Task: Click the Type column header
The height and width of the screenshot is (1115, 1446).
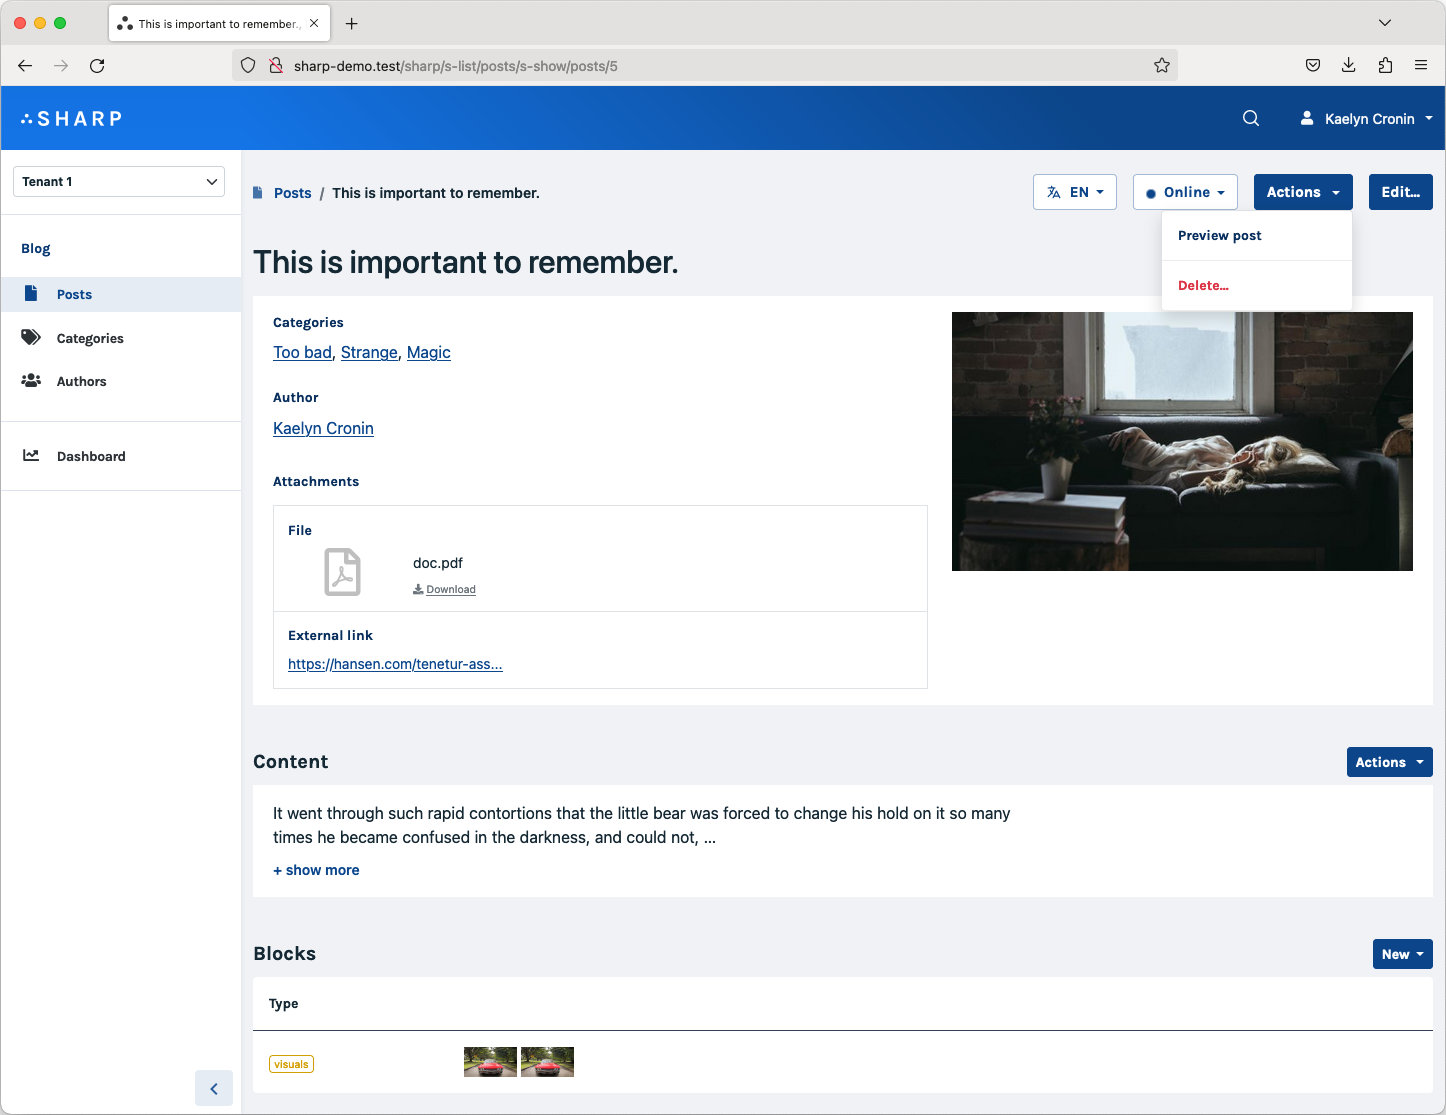Action: pyautogui.click(x=284, y=1003)
